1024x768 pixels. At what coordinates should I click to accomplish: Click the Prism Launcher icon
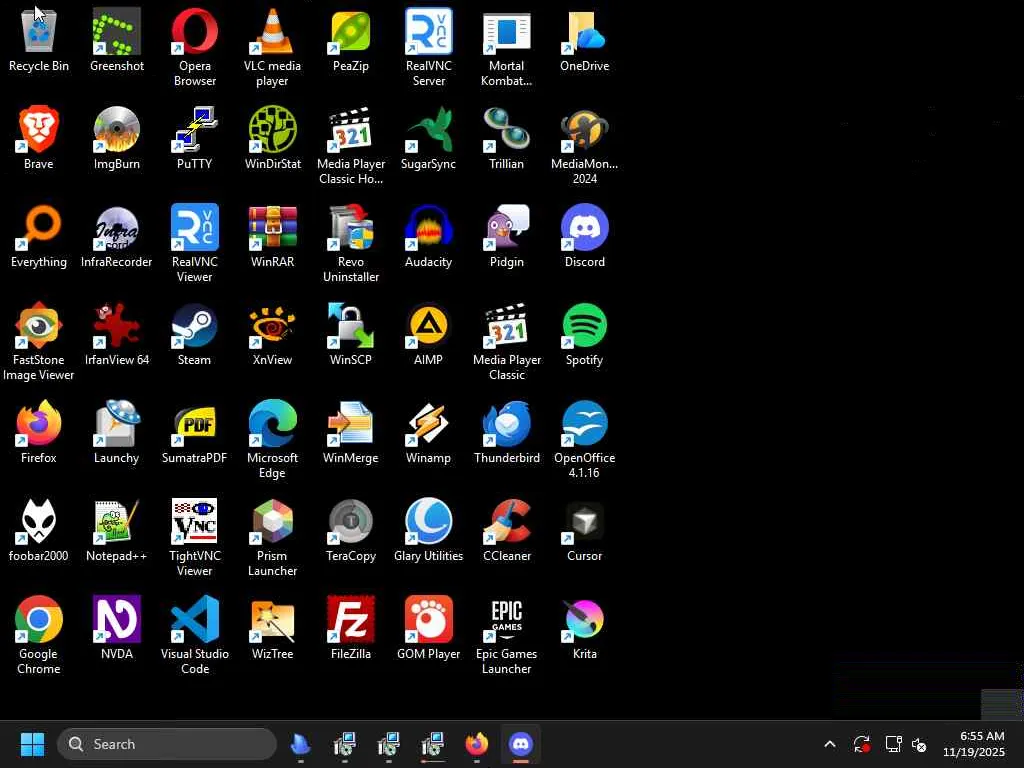coord(272,521)
